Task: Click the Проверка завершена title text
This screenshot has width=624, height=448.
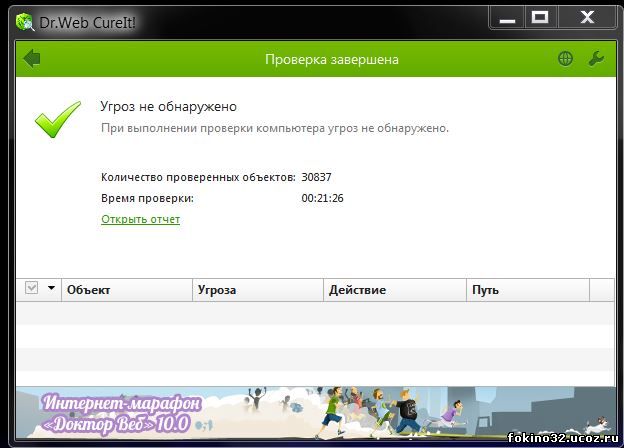Action: 332,59
